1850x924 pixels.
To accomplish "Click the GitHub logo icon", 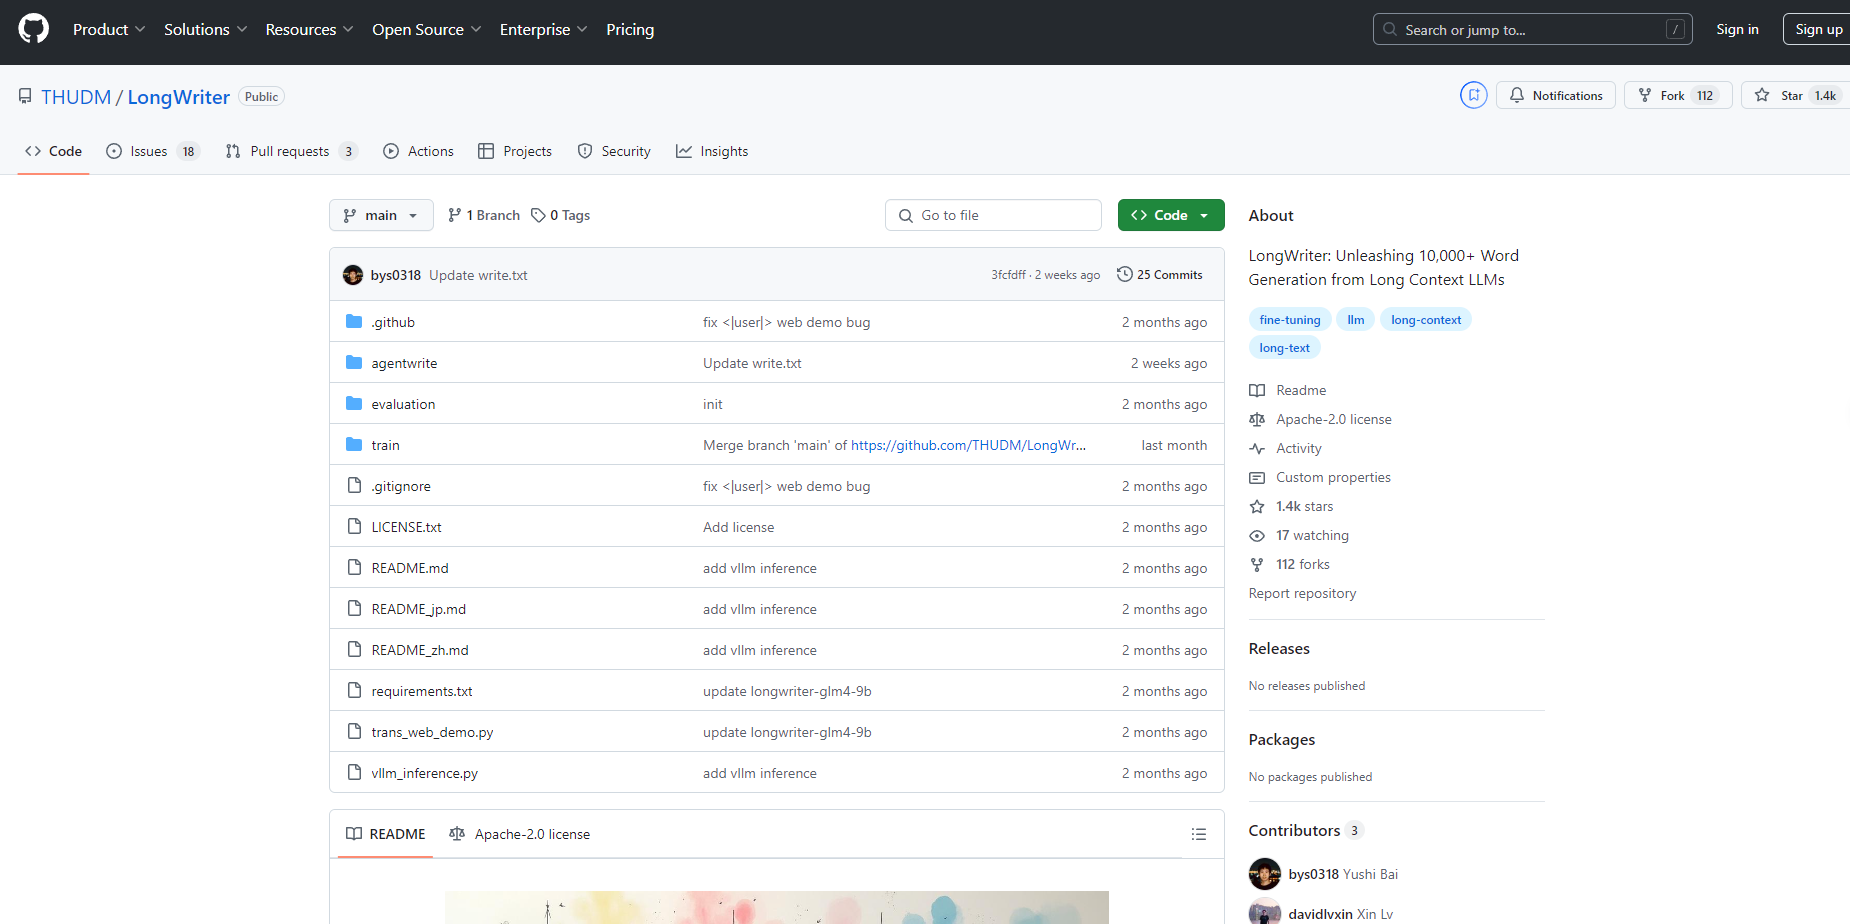I will click(x=33, y=29).
